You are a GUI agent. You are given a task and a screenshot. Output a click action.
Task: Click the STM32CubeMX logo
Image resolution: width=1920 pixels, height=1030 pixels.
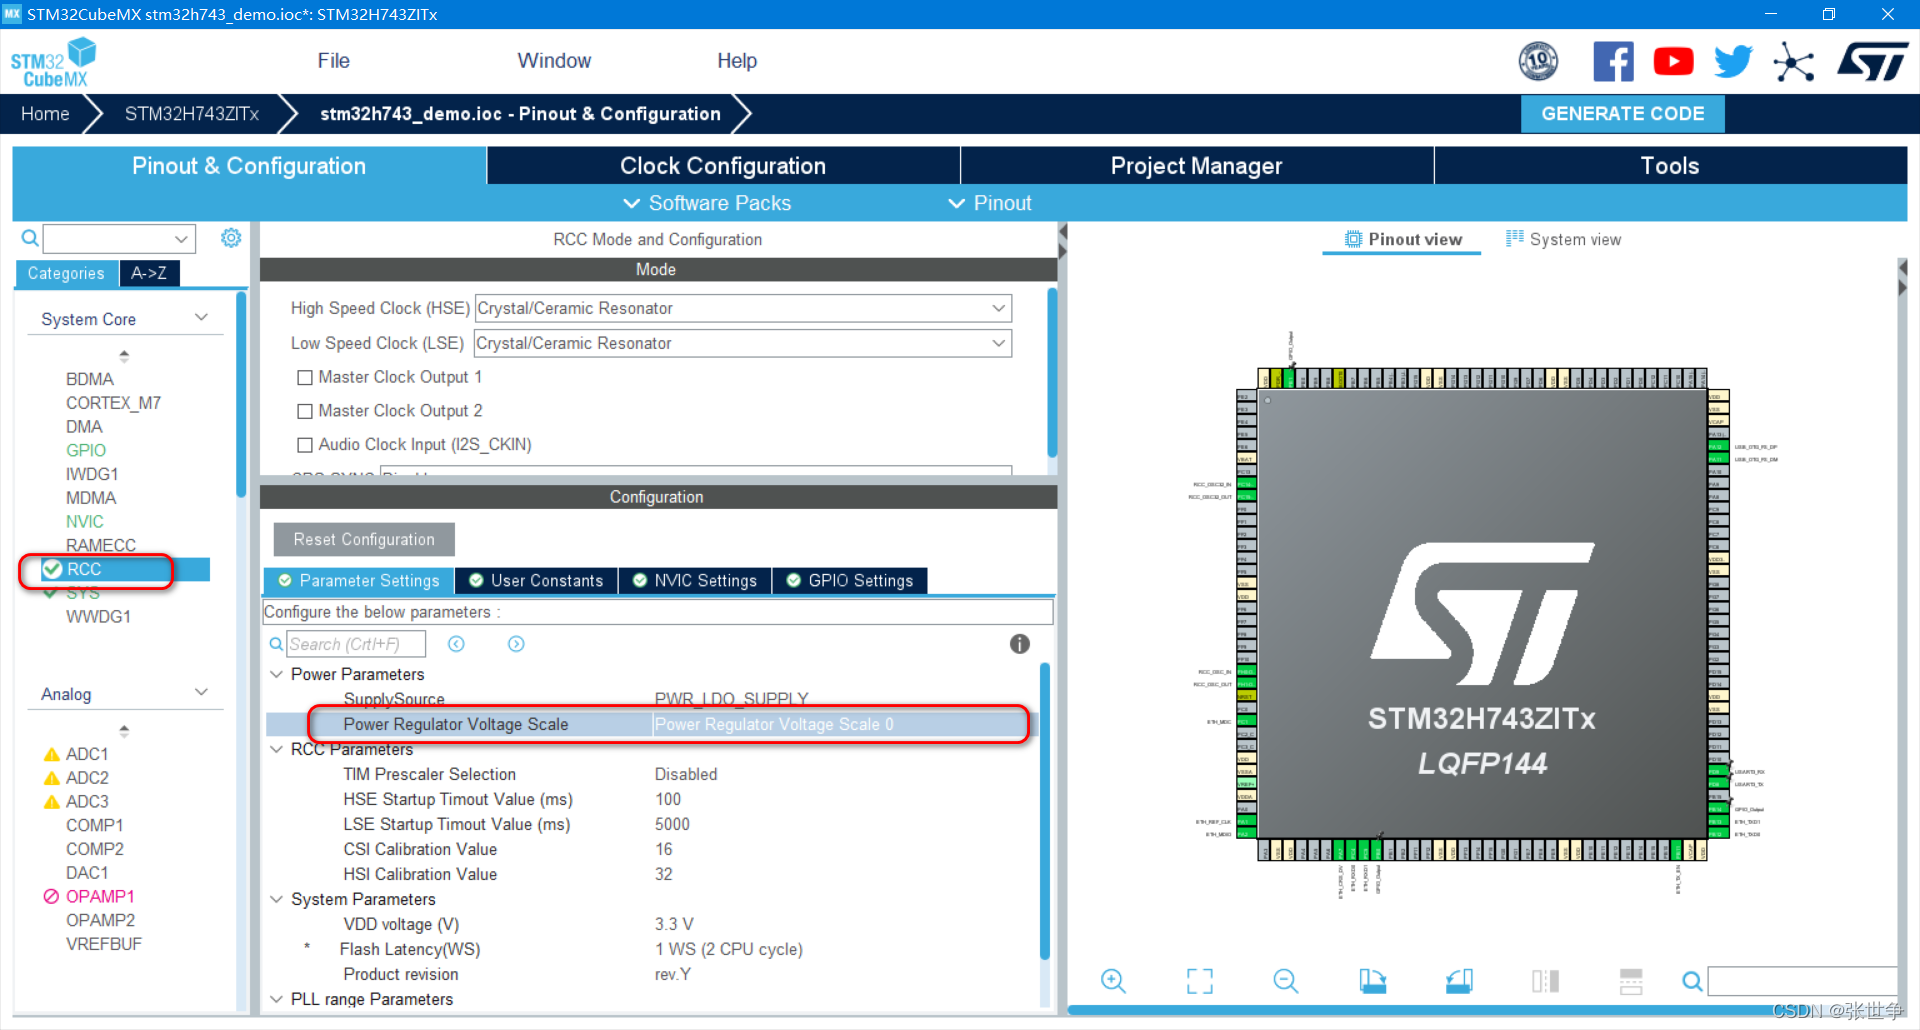click(53, 62)
